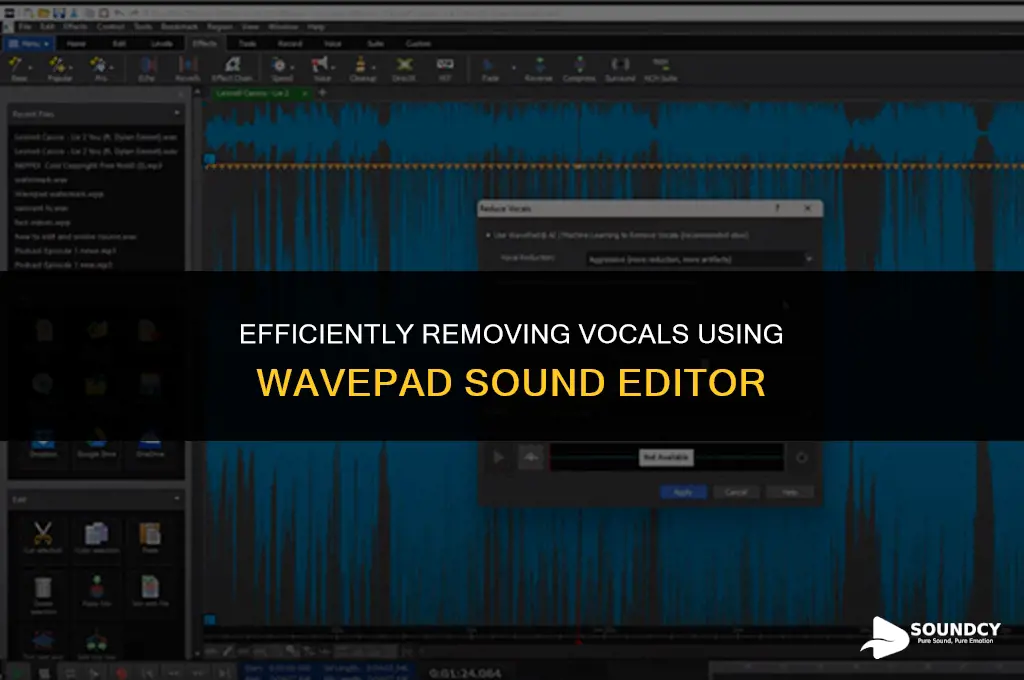Viewport: 1024px width, 680px height.
Task: Open the File menu
Action: click(x=25, y=27)
